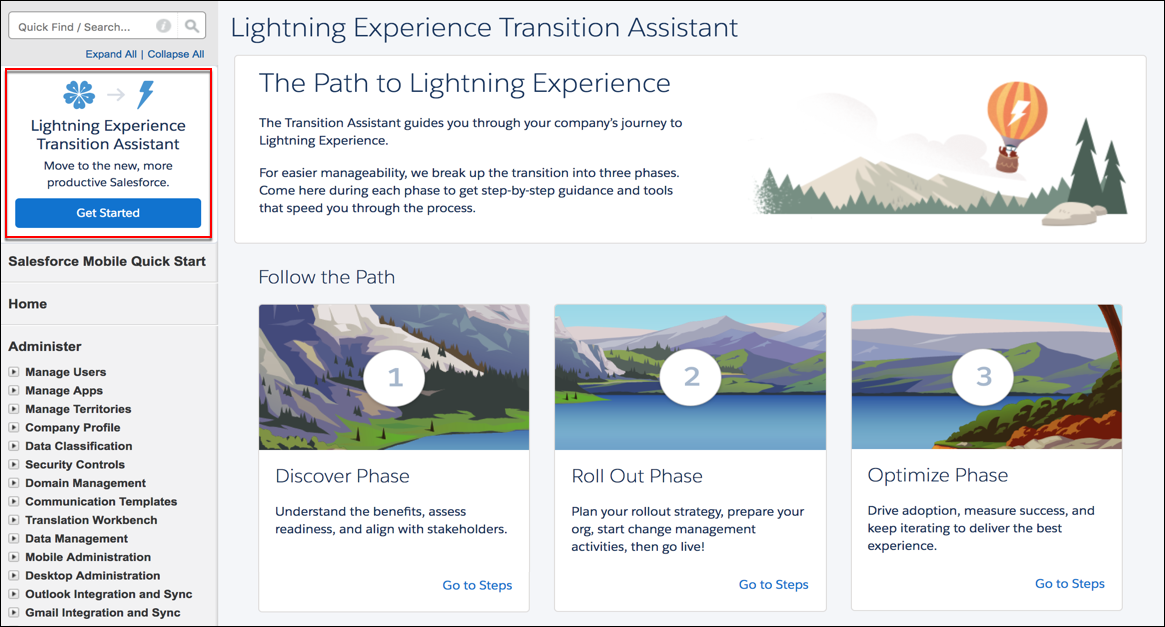
Task: Click The Path to Lightning Experience heading
Action: click(464, 83)
